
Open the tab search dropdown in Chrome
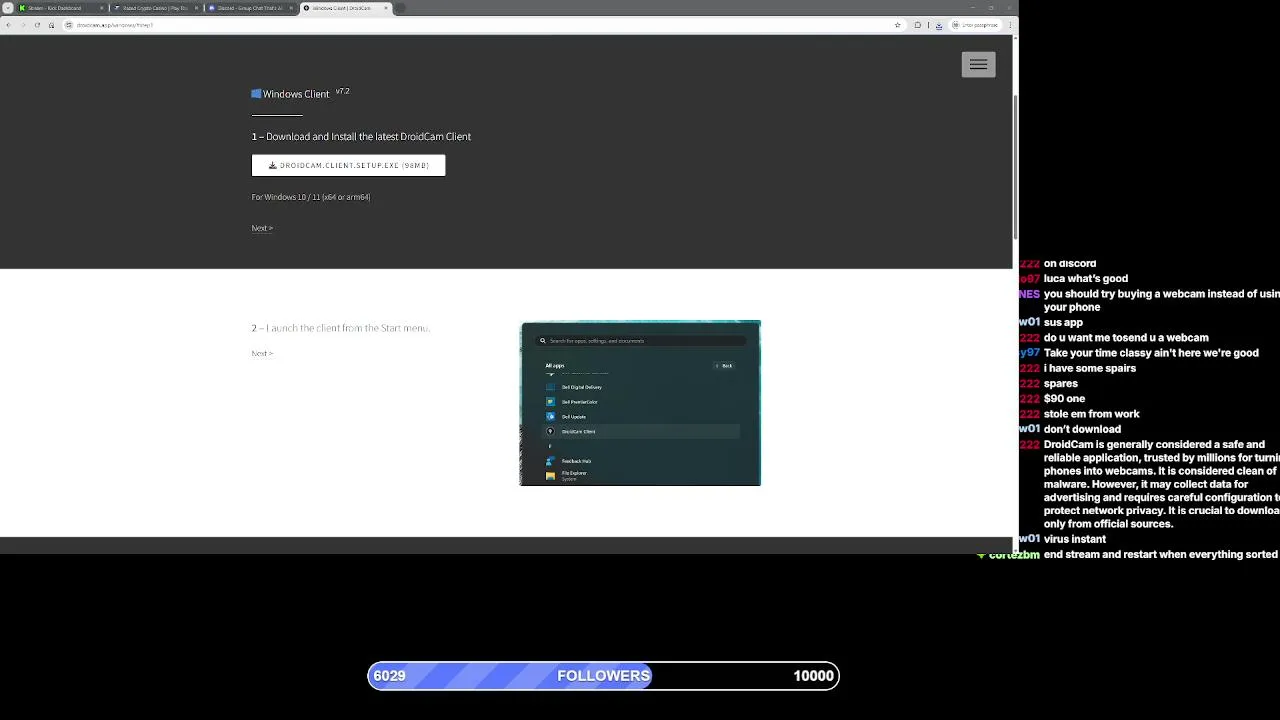[x=8, y=8]
